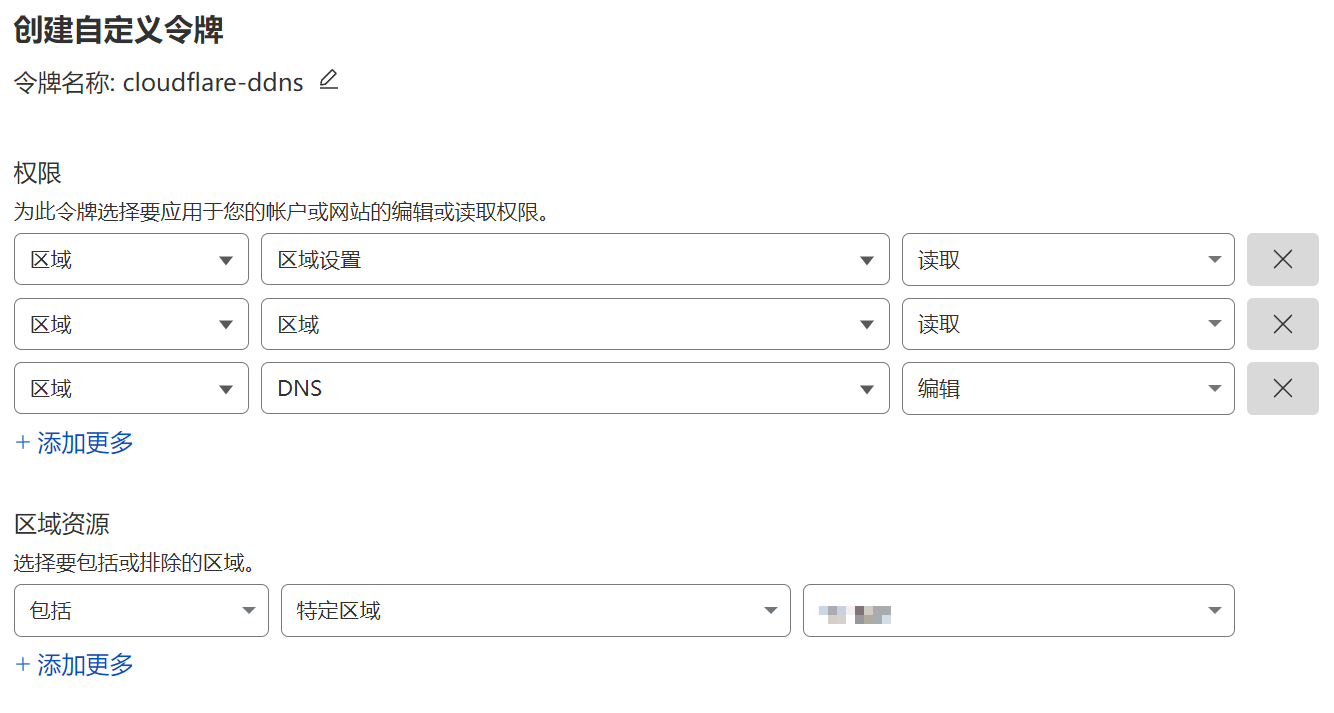Open the DNS permission type dropdown
This screenshot has height=713, width=1334.
pyautogui.click(x=575, y=388)
